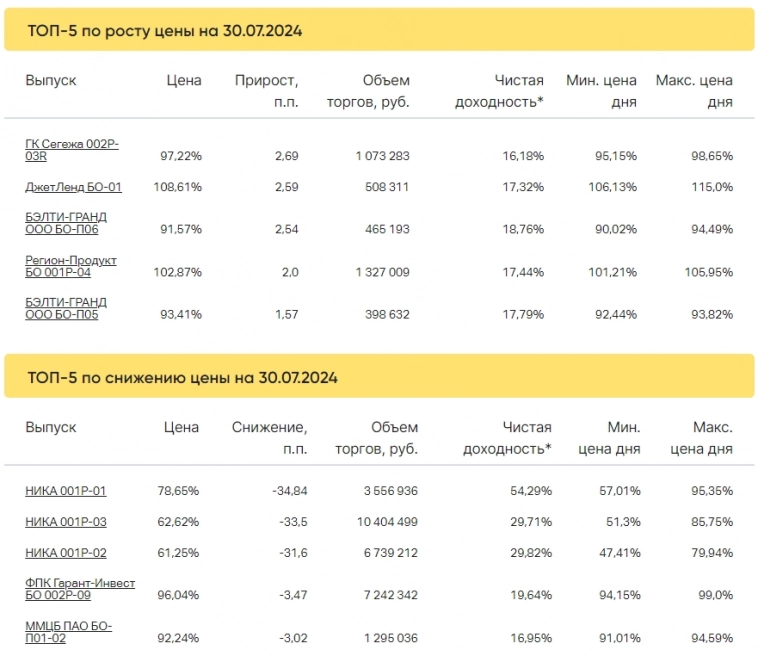Click the 115,0% max price cell
Screen dimensions: 758x656
click(711, 187)
